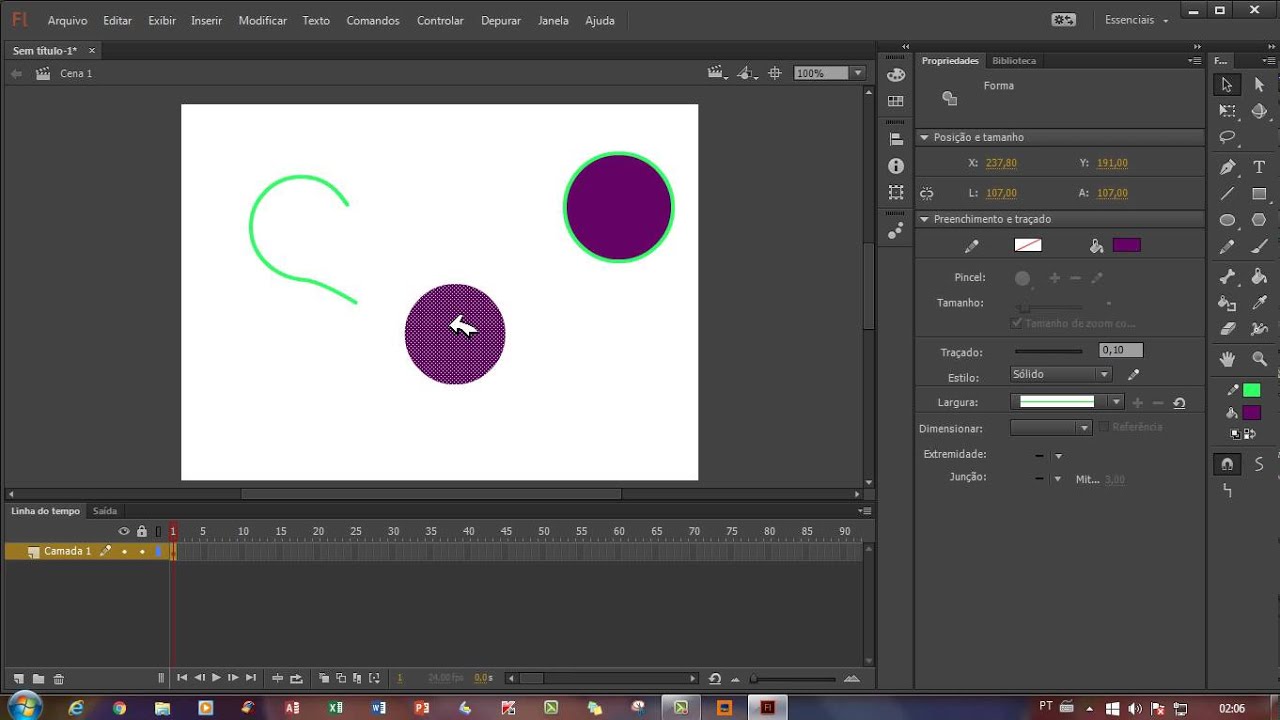Collapse Preenchimento e traçado section

tap(925, 219)
